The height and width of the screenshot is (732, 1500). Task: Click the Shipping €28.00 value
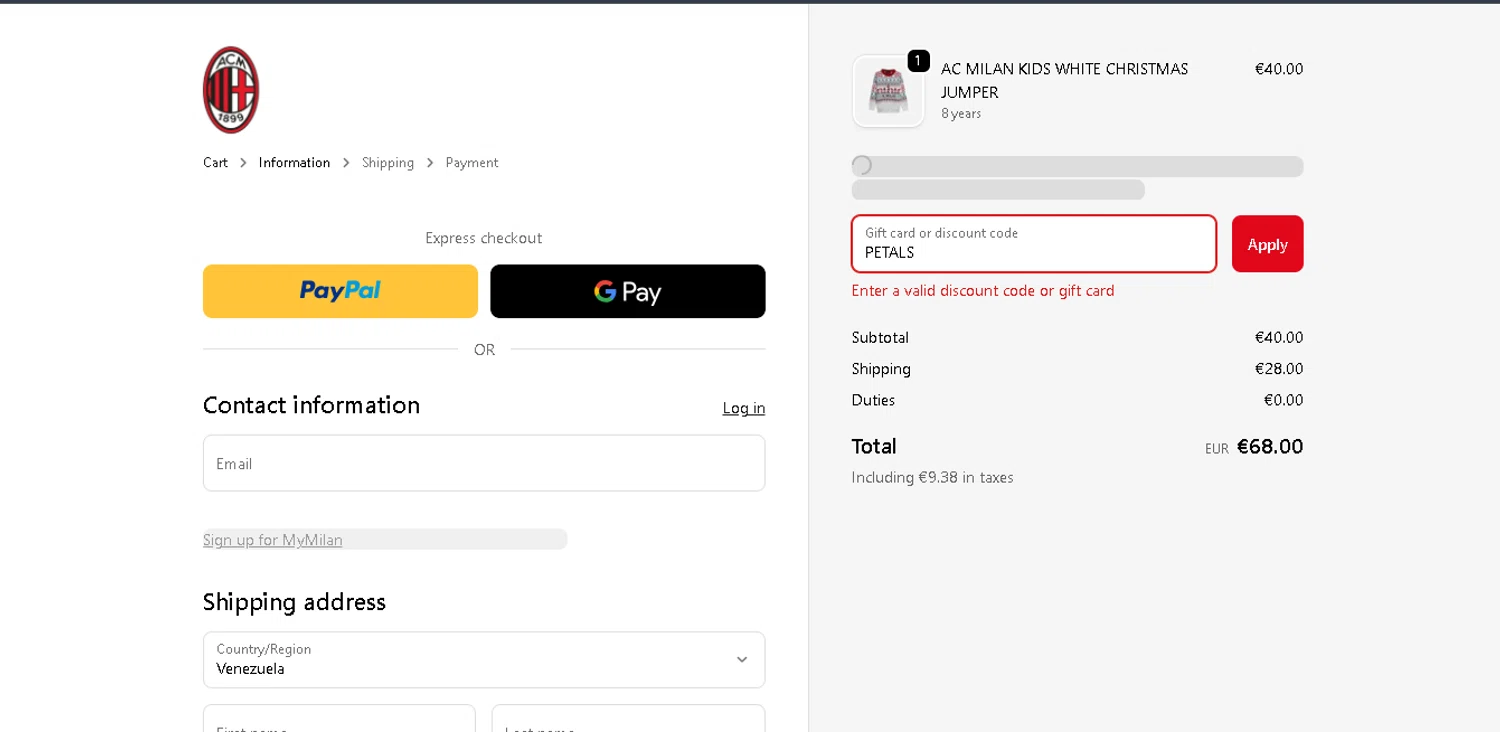point(1279,369)
